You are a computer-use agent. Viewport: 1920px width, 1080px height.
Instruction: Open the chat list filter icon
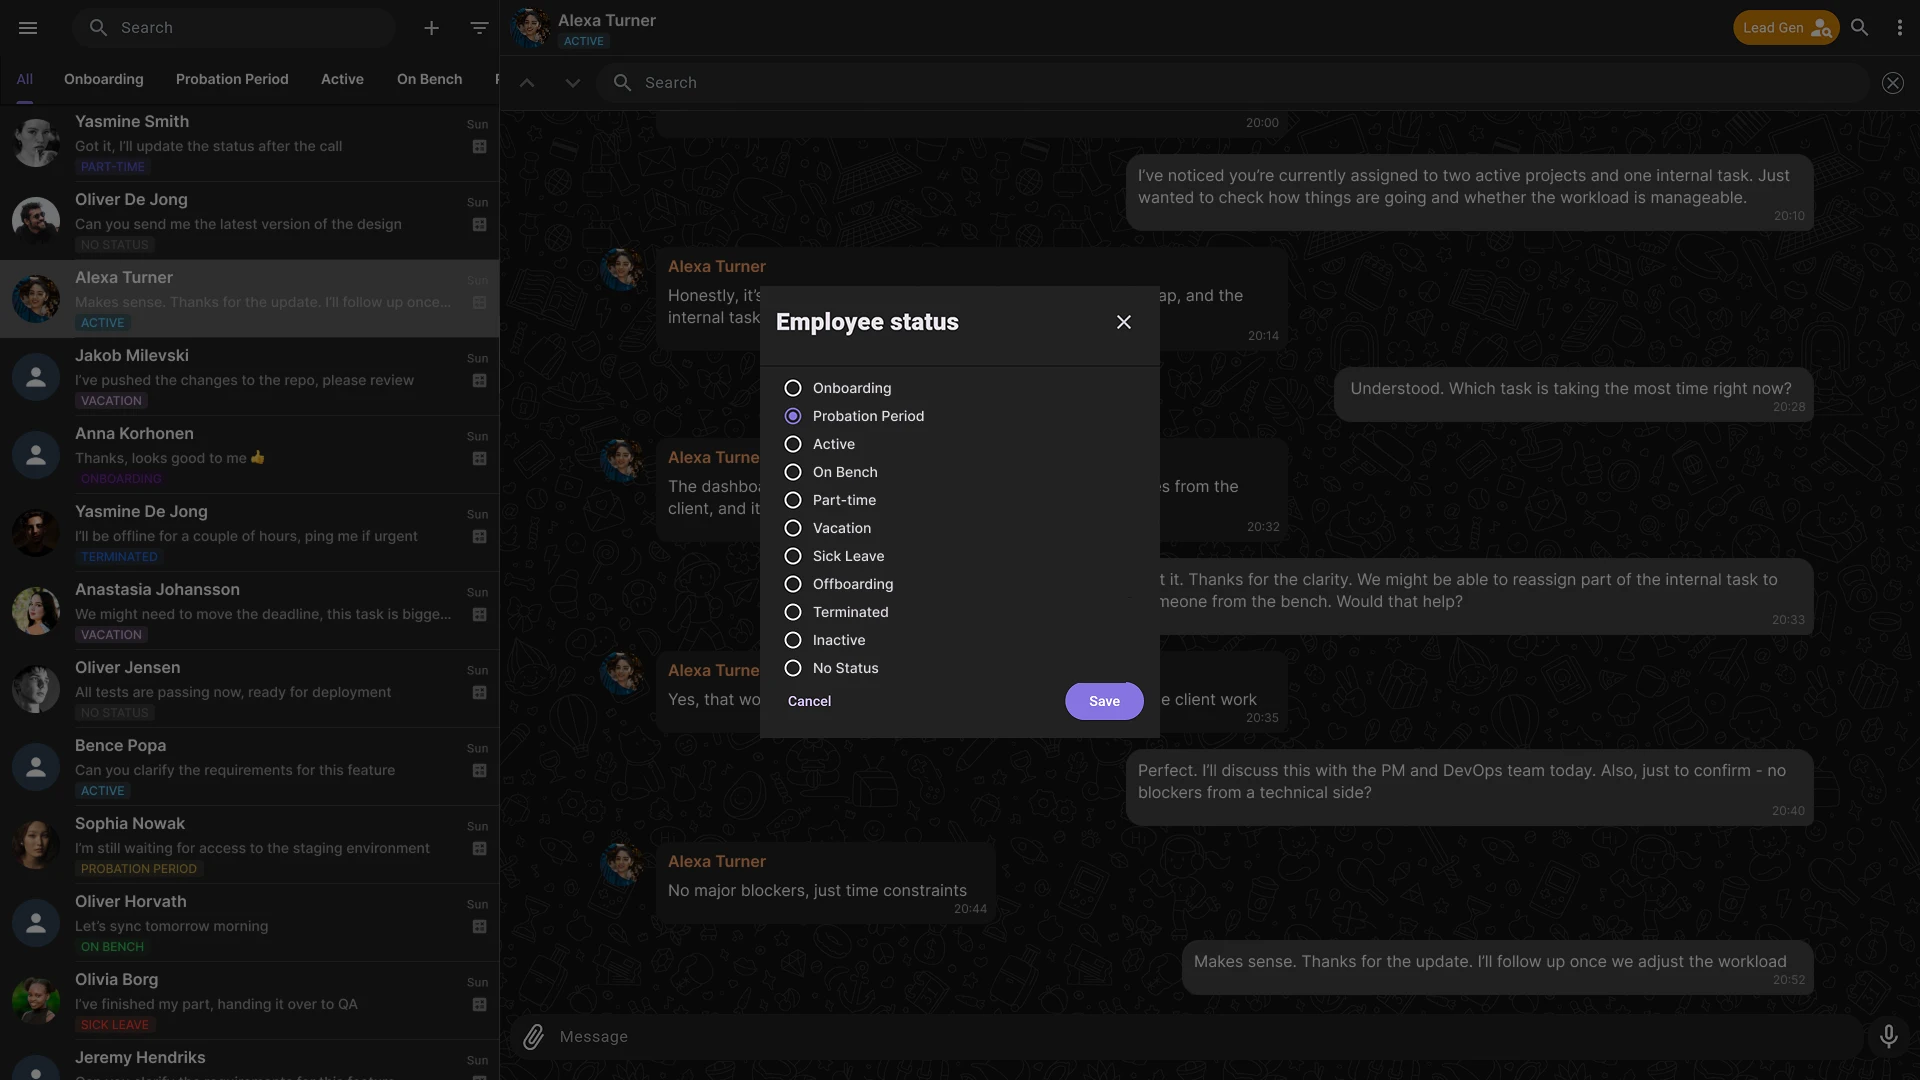[479, 28]
